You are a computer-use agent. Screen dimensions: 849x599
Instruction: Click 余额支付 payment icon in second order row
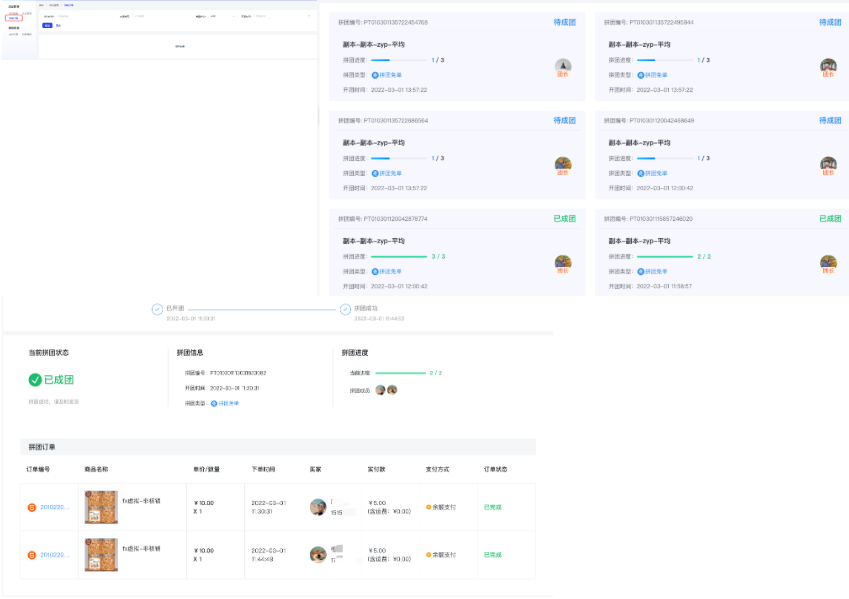[x=429, y=554]
